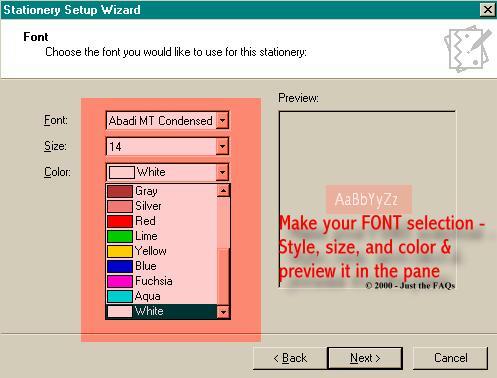Screen dimensions: 497x378
Task: Choose Red from the color list
Action: point(161,221)
